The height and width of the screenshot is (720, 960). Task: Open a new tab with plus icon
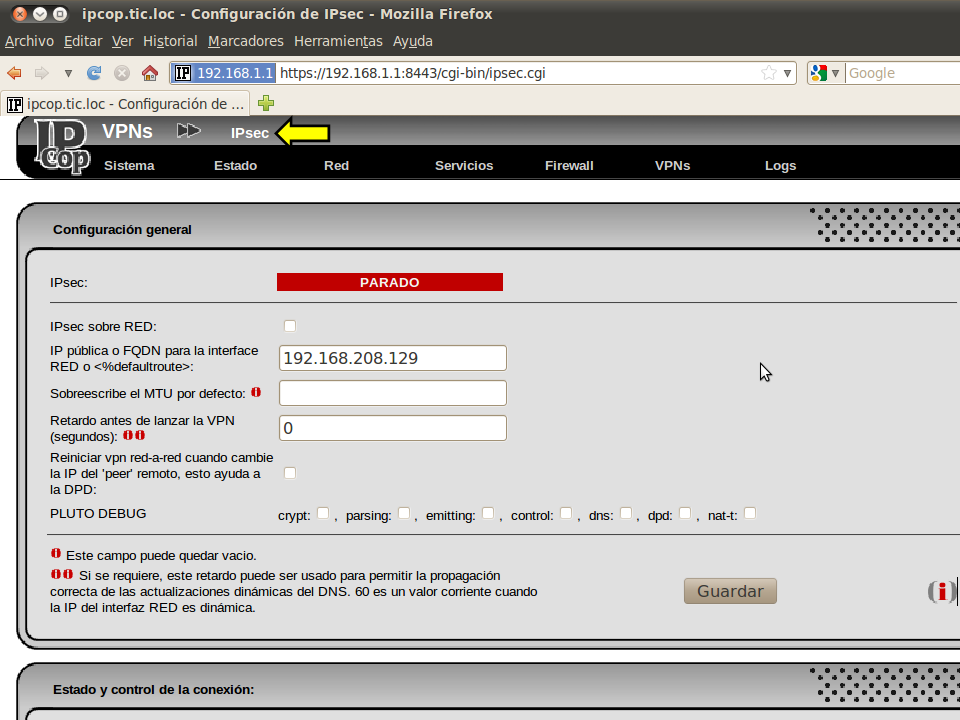click(266, 103)
